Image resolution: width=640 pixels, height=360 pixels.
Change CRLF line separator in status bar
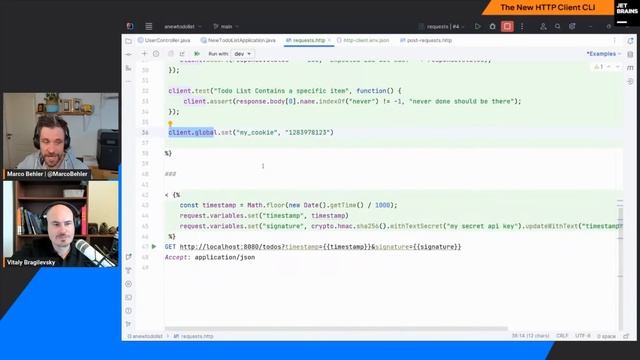562,336
